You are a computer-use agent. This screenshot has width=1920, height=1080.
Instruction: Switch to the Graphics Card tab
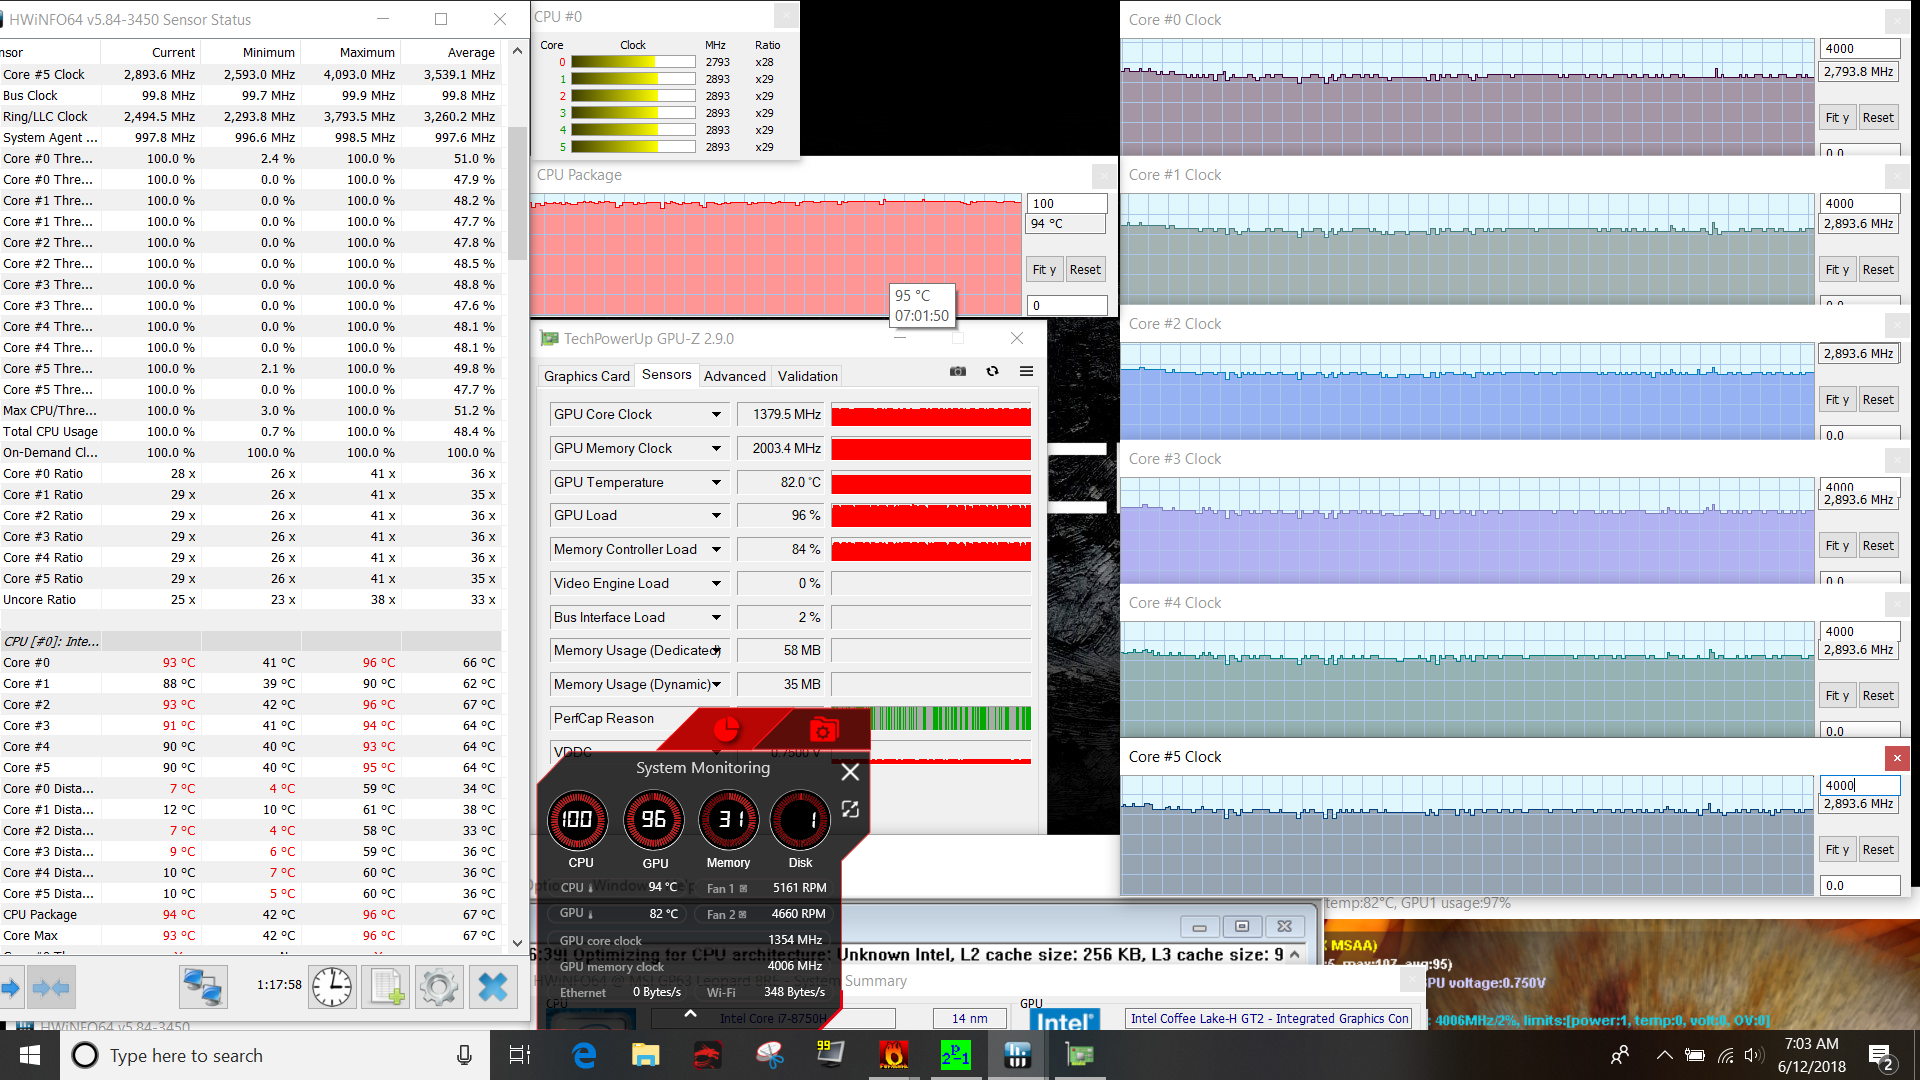[x=586, y=376]
